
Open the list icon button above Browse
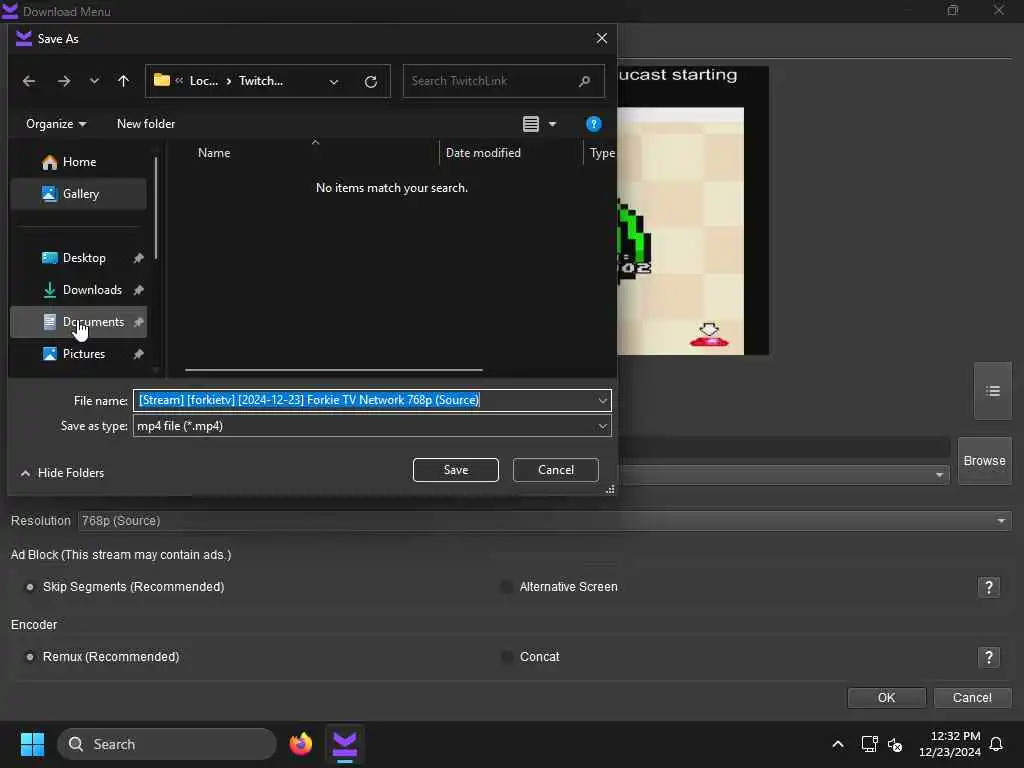click(x=993, y=391)
